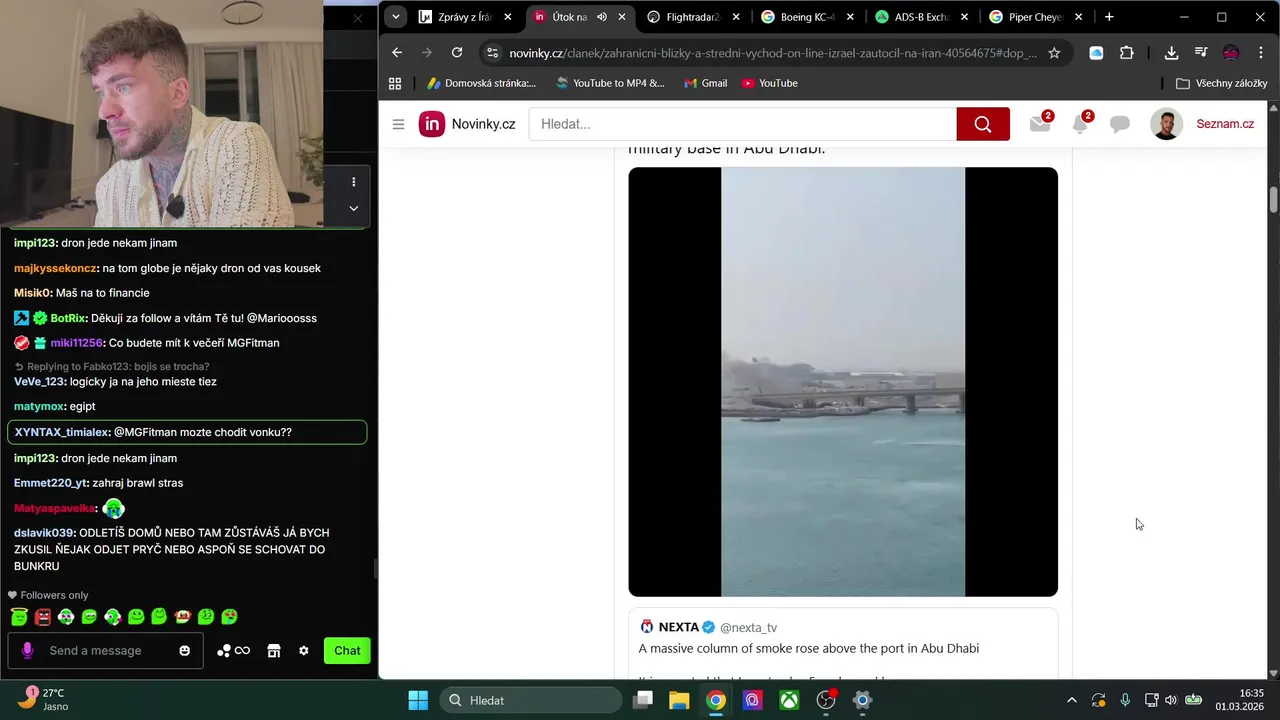Open the Chrome extensions puzzle menu
This screenshot has height=720, width=1280.
1127,53
